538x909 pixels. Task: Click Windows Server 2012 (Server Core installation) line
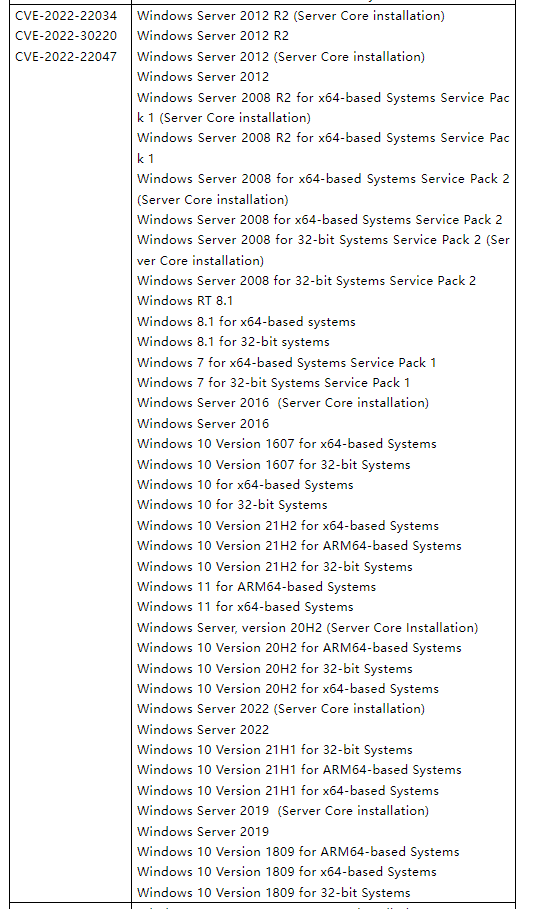281,57
